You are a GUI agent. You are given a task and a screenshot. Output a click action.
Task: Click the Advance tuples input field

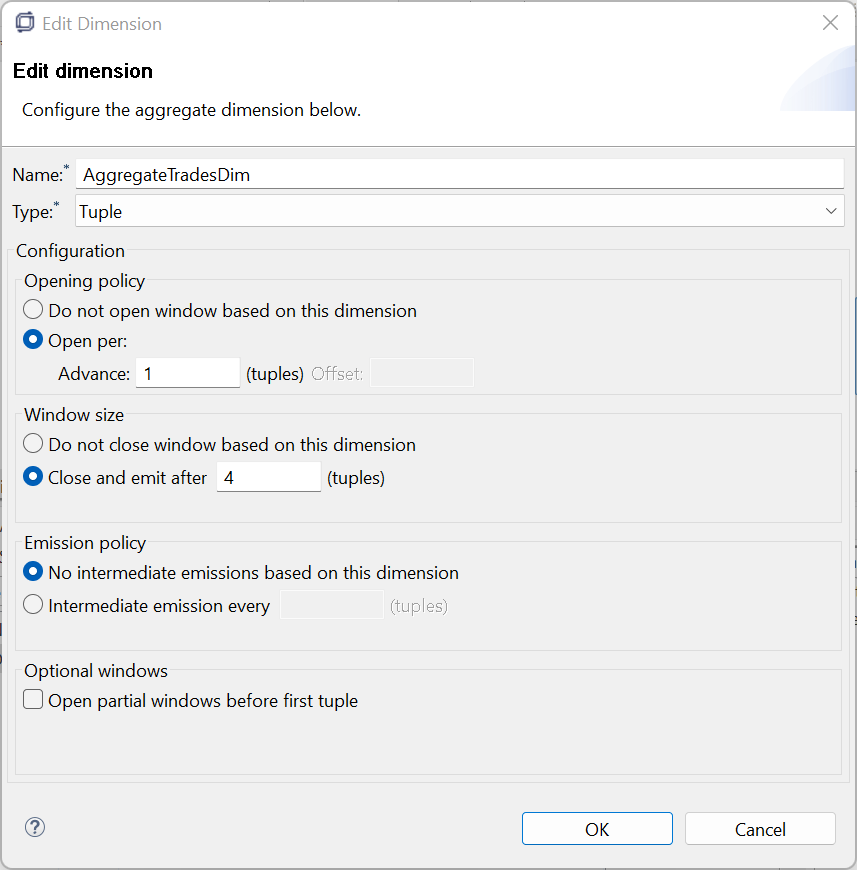pyautogui.click(x=187, y=373)
